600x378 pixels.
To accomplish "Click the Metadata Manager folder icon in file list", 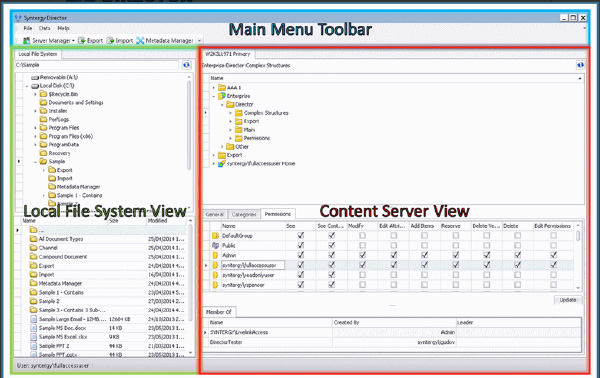I will [x=33, y=284].
